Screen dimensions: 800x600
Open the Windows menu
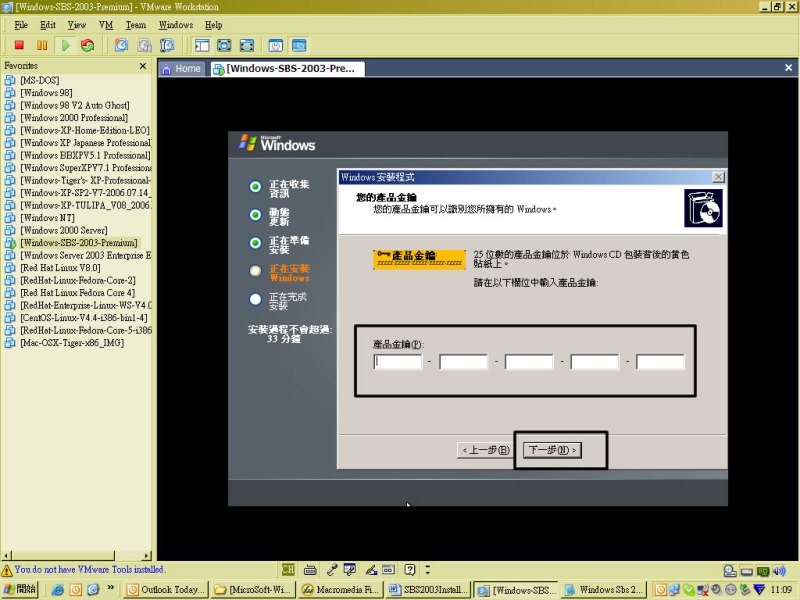[176, 24]
